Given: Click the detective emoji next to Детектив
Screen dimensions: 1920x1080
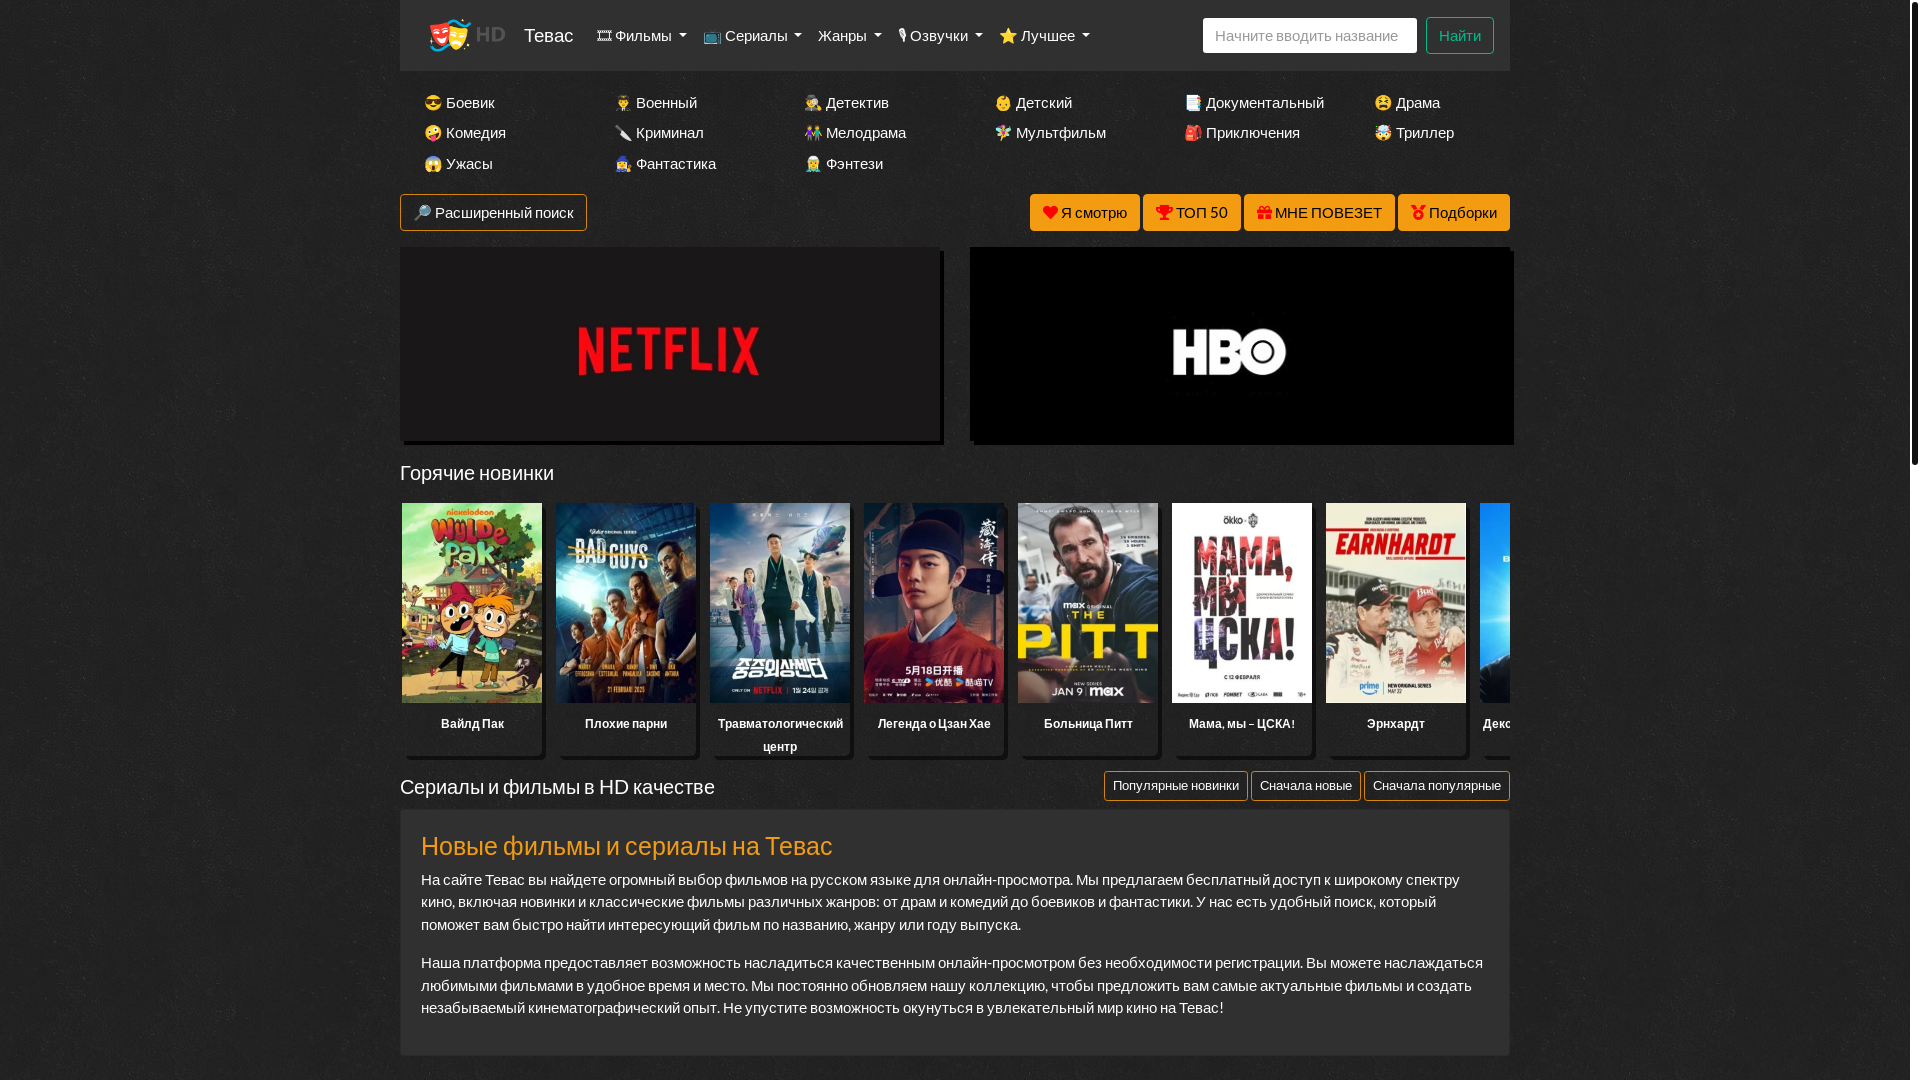Looking at the screenshot, I should coord(813,103).
